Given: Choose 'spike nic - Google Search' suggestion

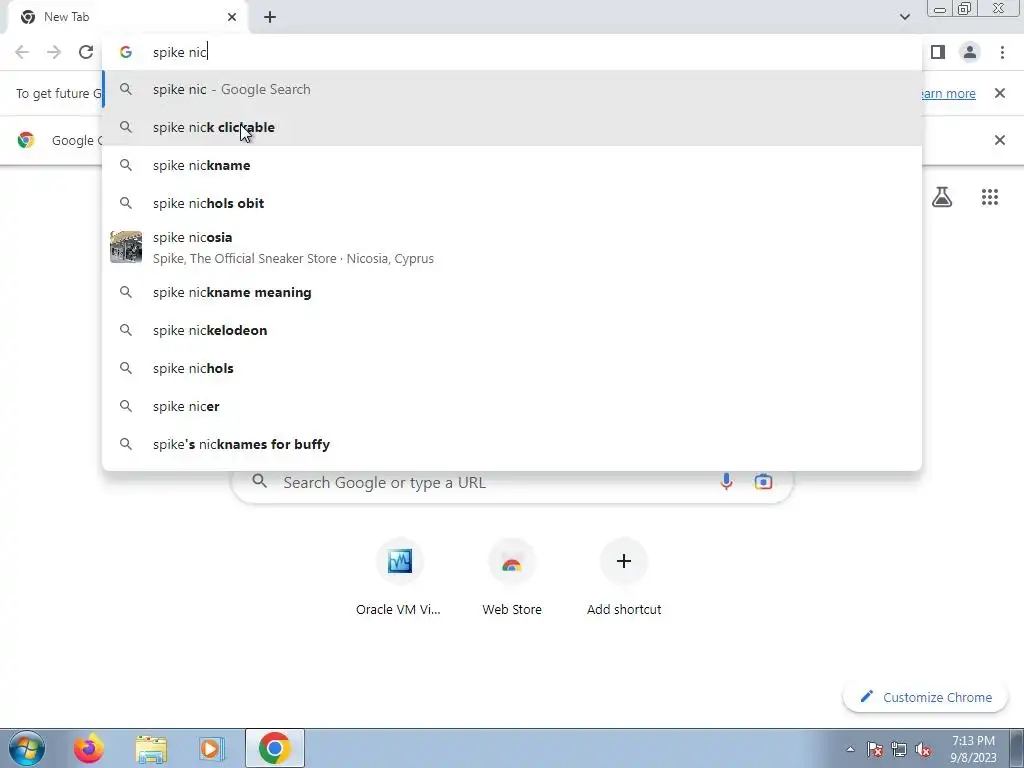Looking at the screenshot, I should click(x=512, y=89).
